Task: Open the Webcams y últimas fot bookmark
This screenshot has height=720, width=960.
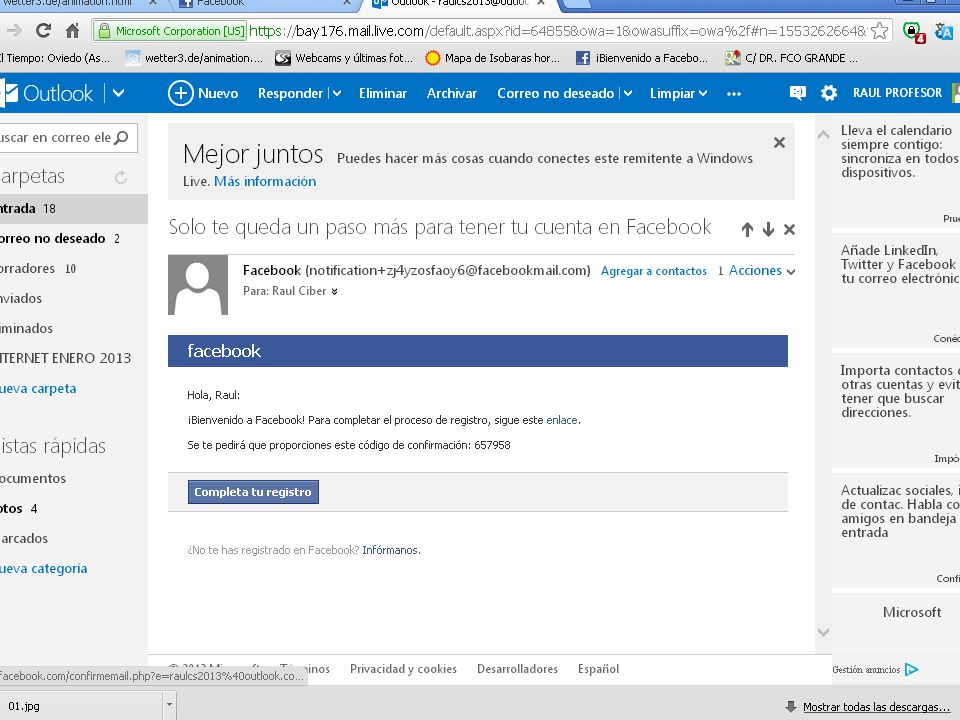Action: pos(344,58)
